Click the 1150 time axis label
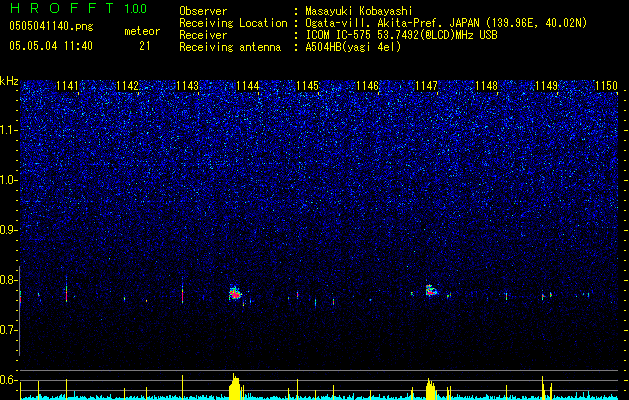Screen dimensions: 629x400 (x=606, y=86)
